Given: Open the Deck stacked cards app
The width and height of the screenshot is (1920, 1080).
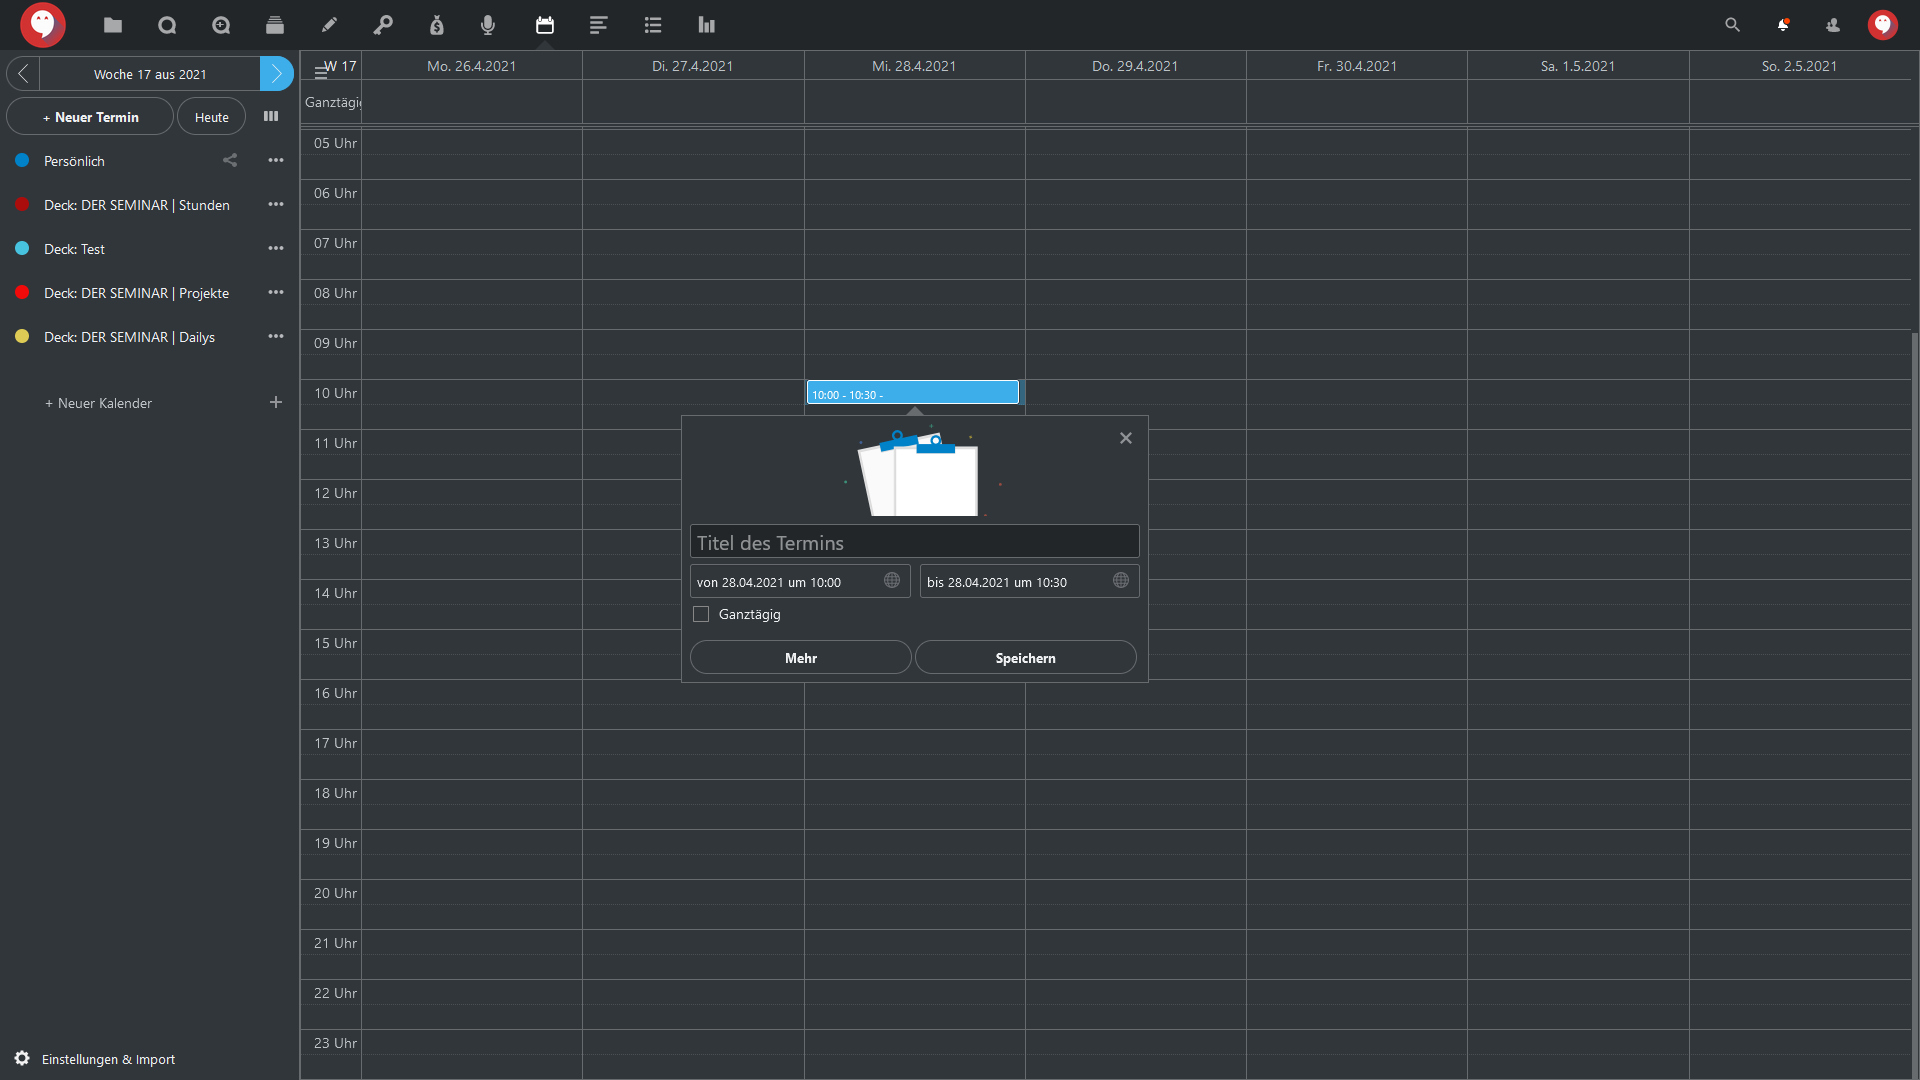Looking at the screenshot, I should click(x=275, y=25).
